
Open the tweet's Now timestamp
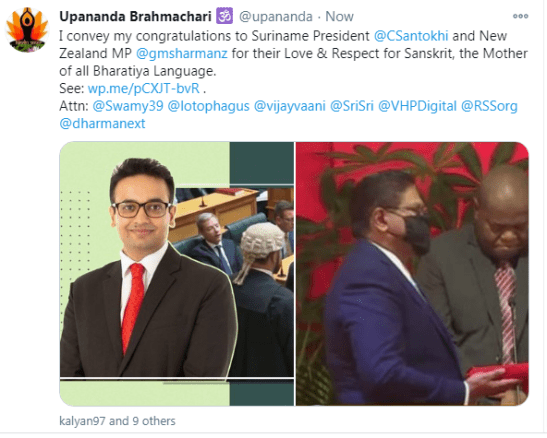click(x=339, y=16)
